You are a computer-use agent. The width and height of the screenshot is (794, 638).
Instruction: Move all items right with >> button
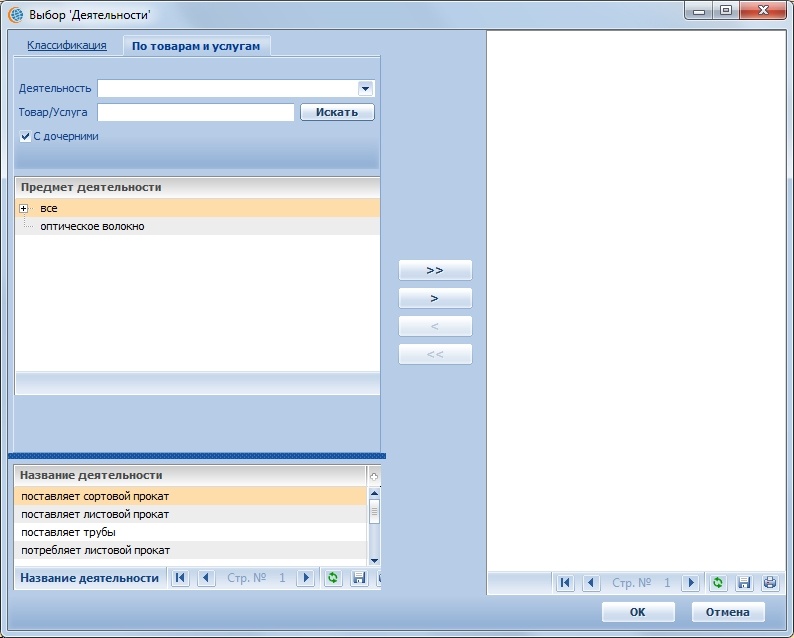(x=435, y=270)
